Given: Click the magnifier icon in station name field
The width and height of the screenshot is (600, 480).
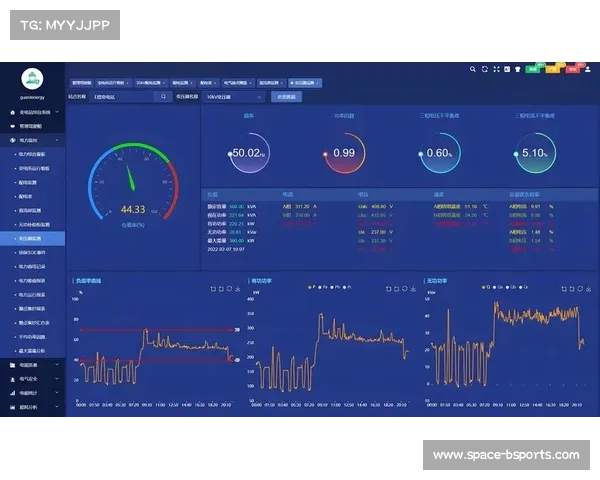Looking at the screenshot, I should 164,97.
